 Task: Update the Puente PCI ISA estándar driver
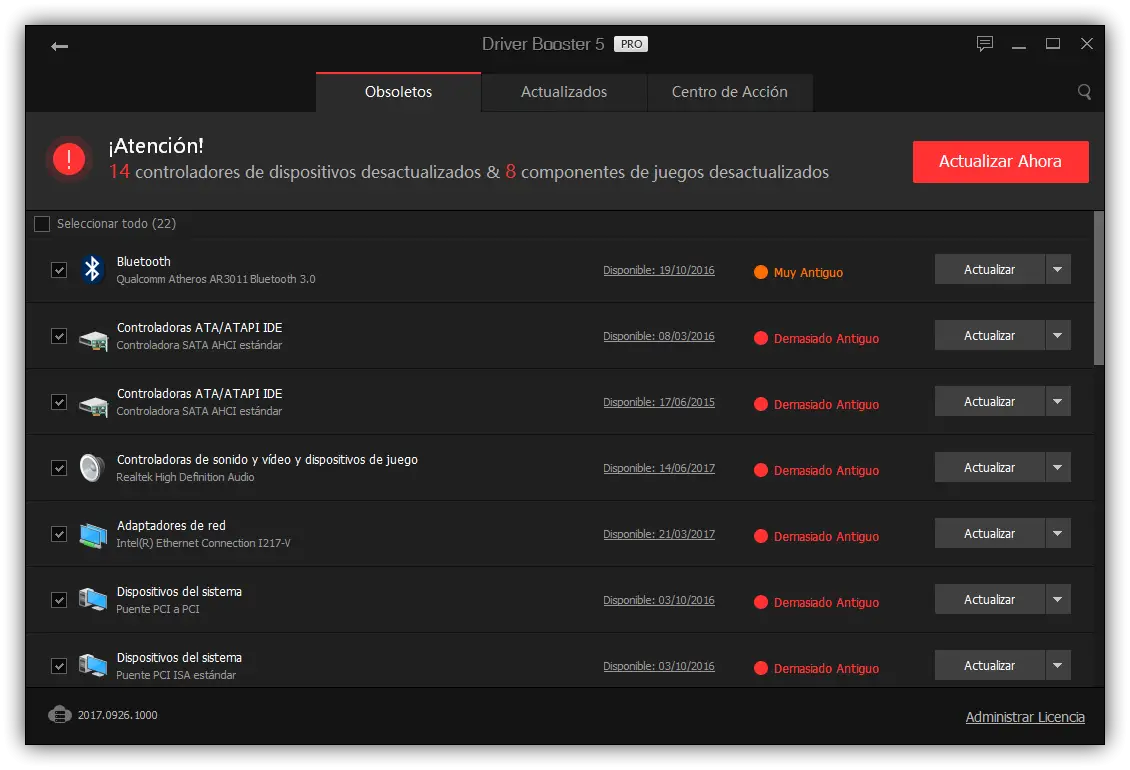pyautogui.click(x=989, y=665)
